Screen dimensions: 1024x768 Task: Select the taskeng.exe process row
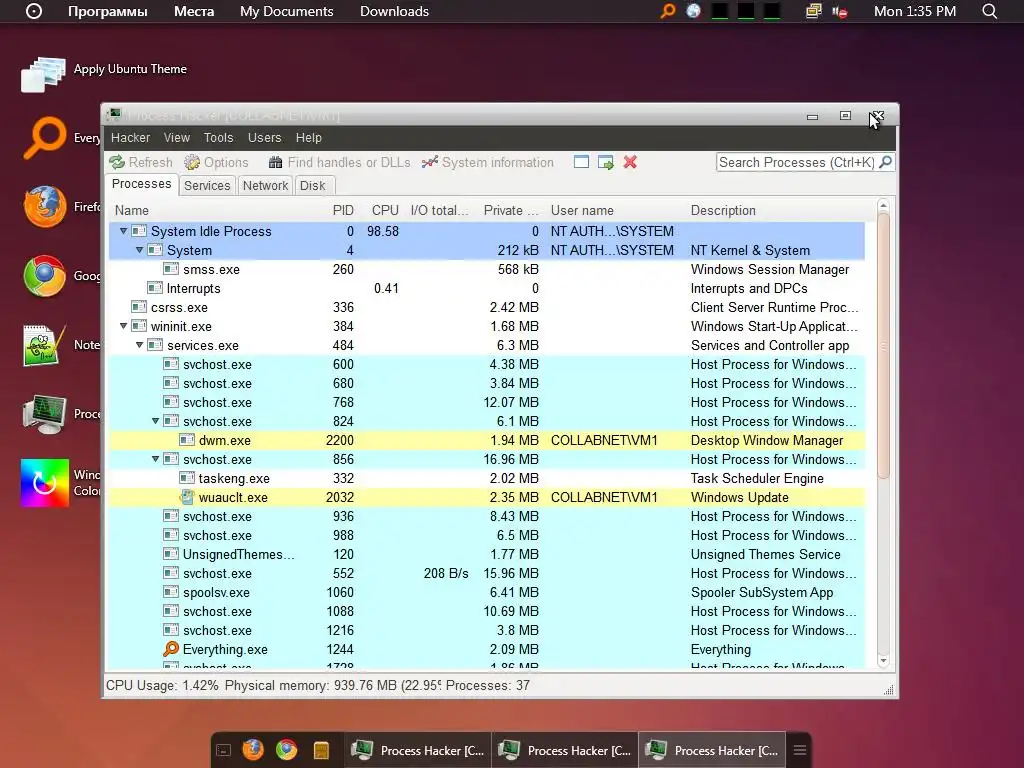pyautogui.click(x=487, y=478)
